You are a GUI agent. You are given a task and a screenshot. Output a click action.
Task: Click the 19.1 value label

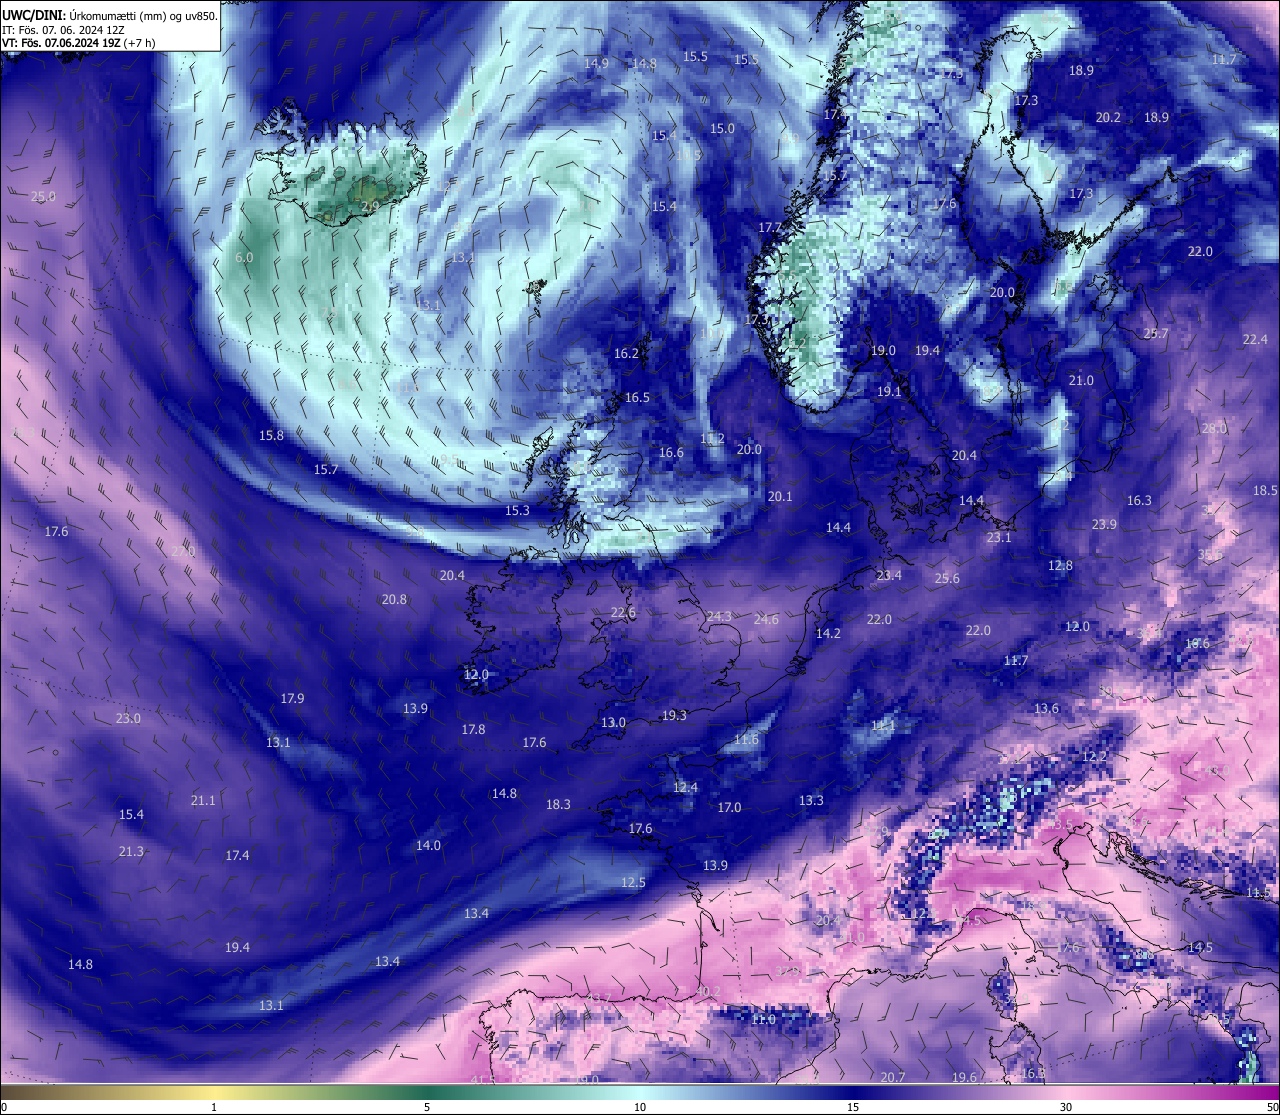(889, 391)
